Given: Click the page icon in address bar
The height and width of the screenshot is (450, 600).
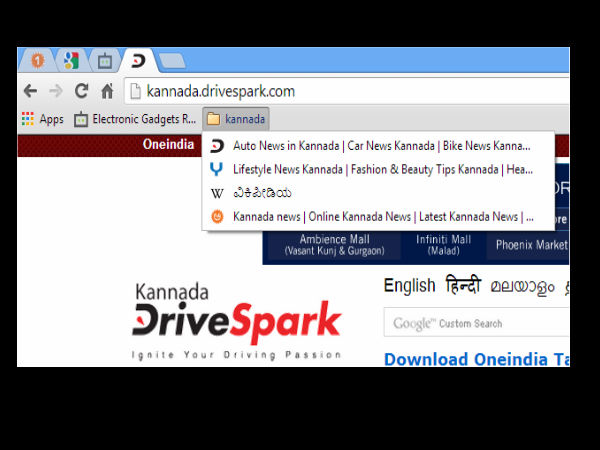Looking at the screenshot, I should click(x=135, y=91).
